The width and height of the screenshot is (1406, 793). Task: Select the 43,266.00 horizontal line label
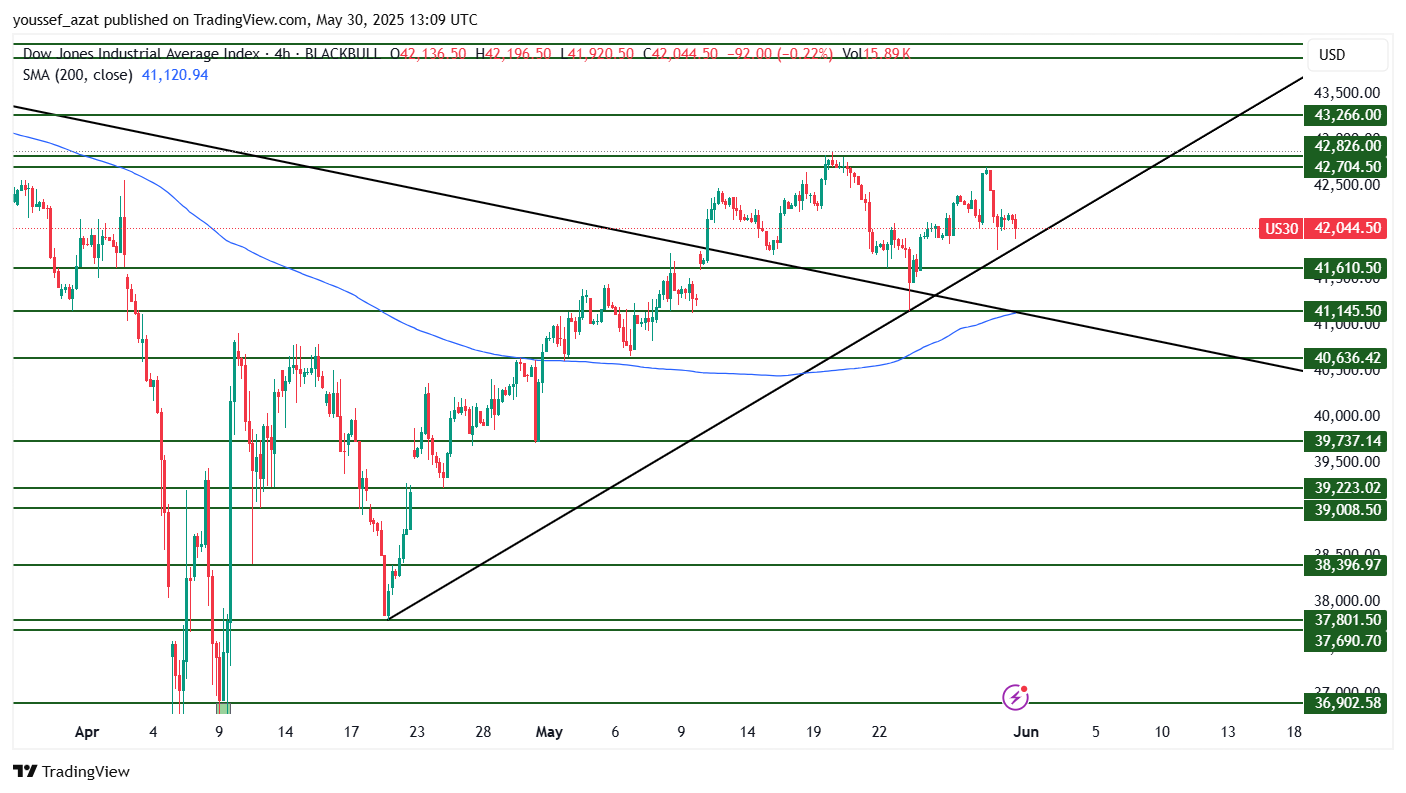coord(1346,115)
